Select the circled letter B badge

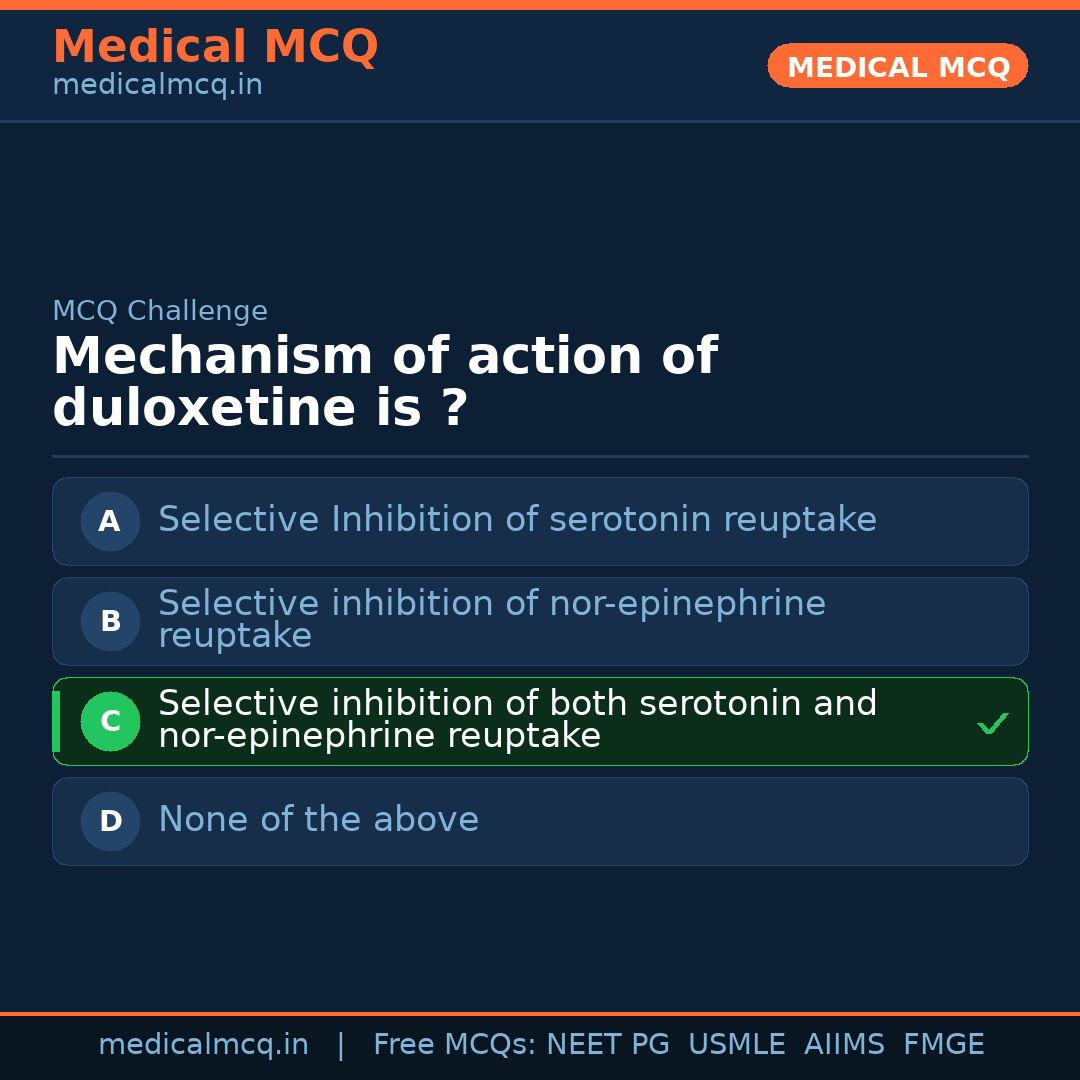[x=110, y=621]
